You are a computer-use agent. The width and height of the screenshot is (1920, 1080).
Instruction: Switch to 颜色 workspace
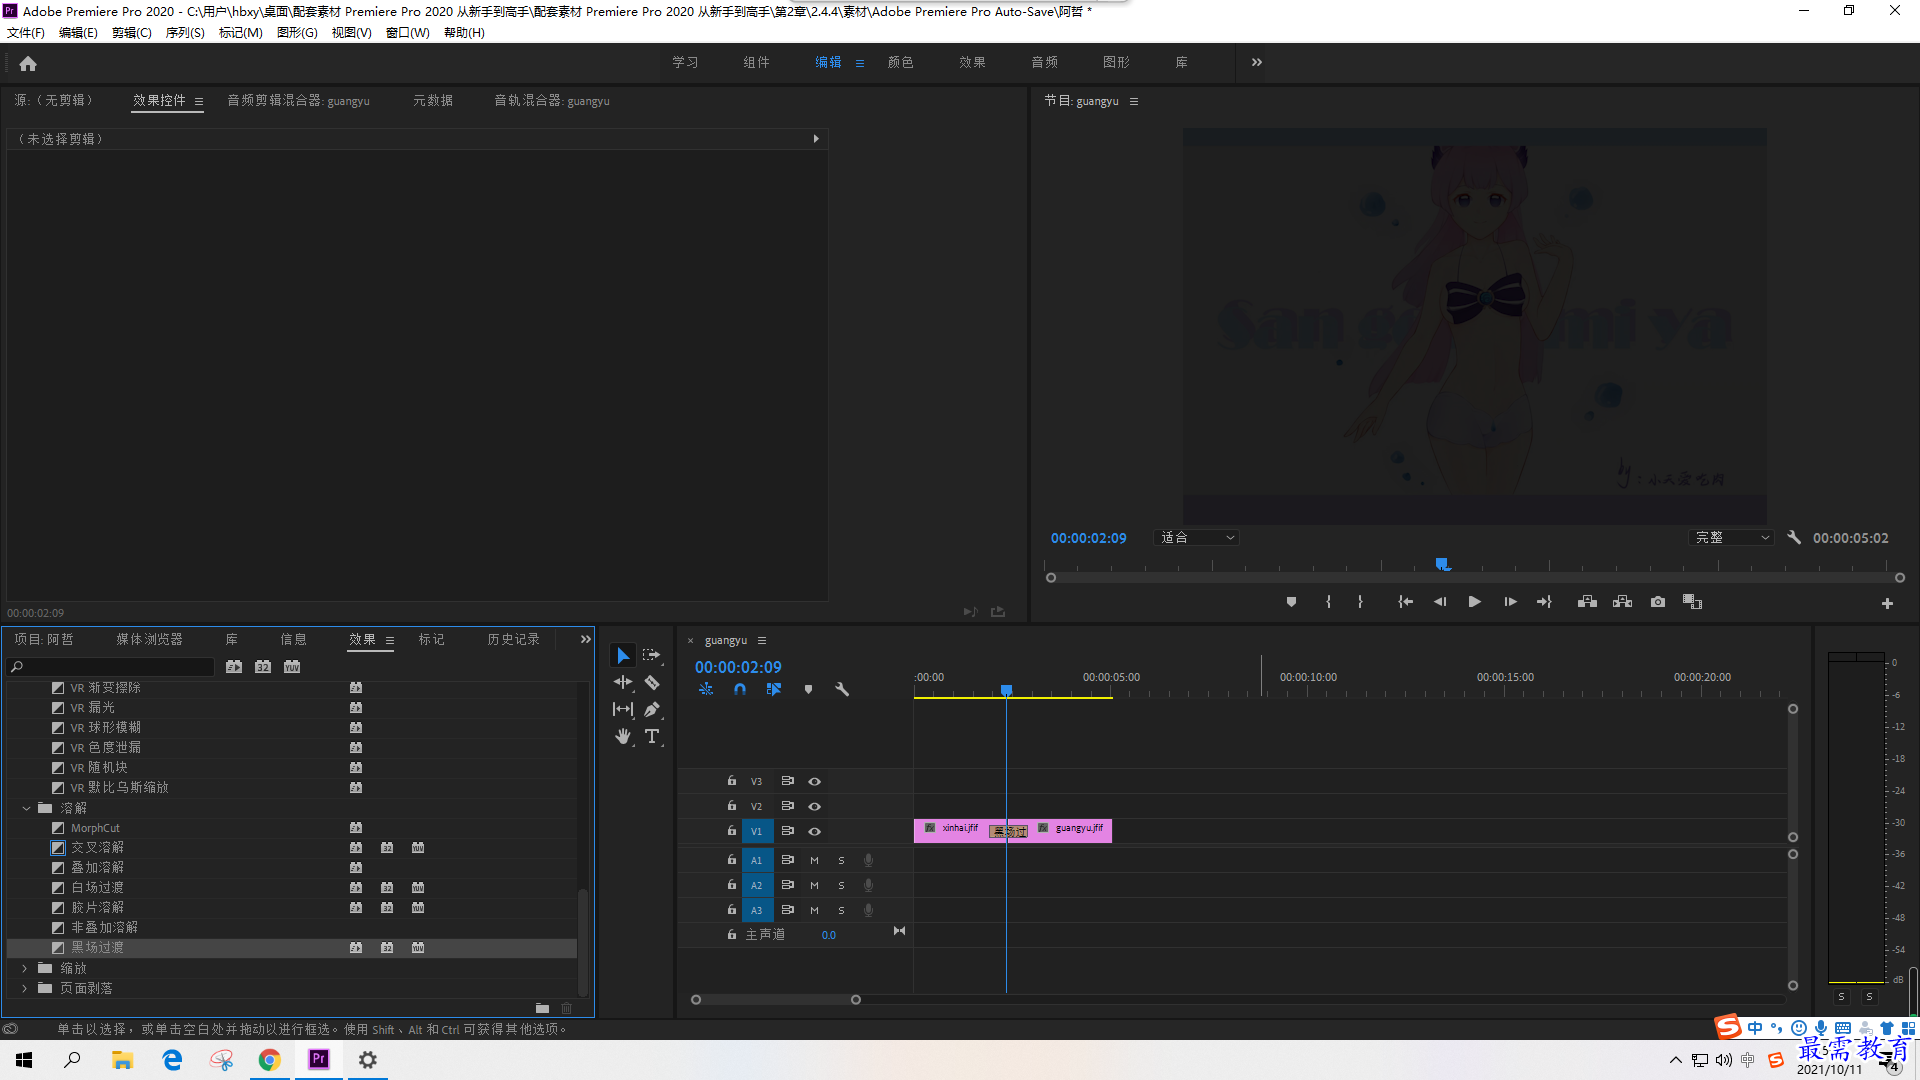901,62
